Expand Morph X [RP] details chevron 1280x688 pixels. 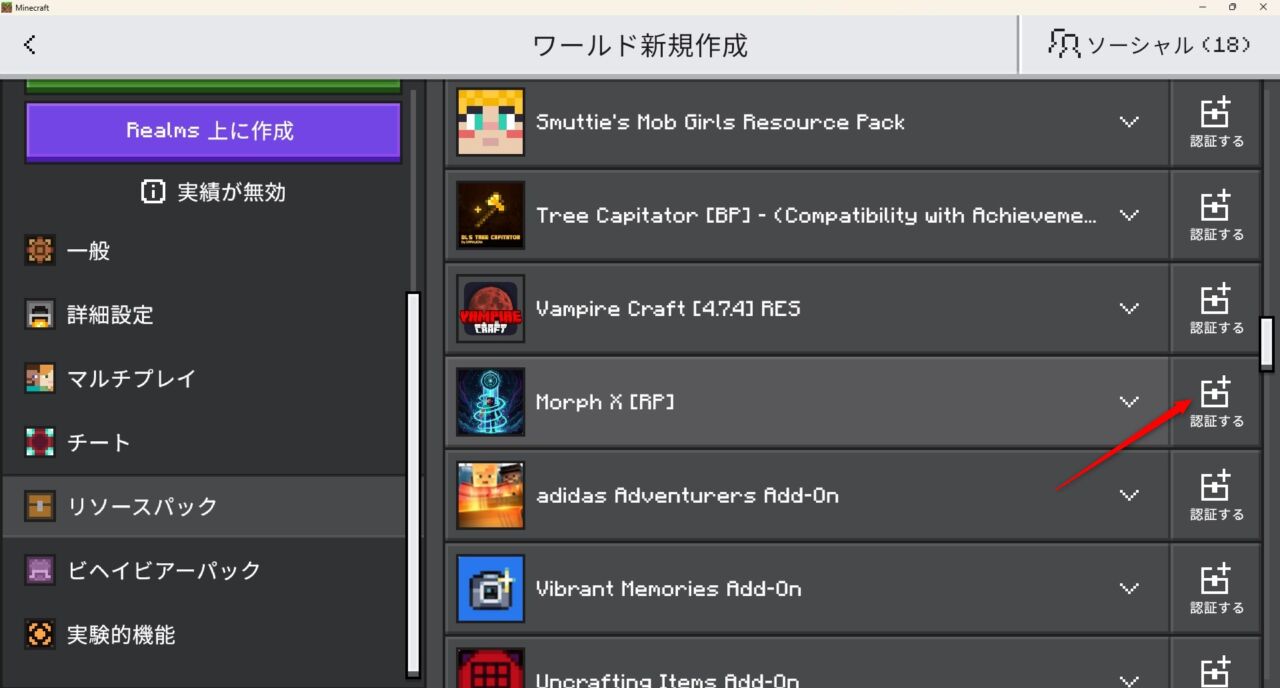pos(1129,401)
